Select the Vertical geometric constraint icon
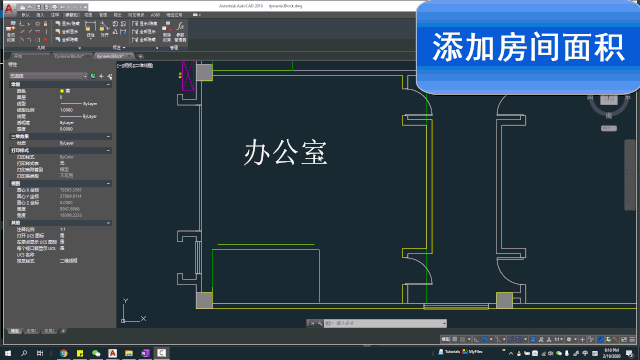 click(45, 32)
